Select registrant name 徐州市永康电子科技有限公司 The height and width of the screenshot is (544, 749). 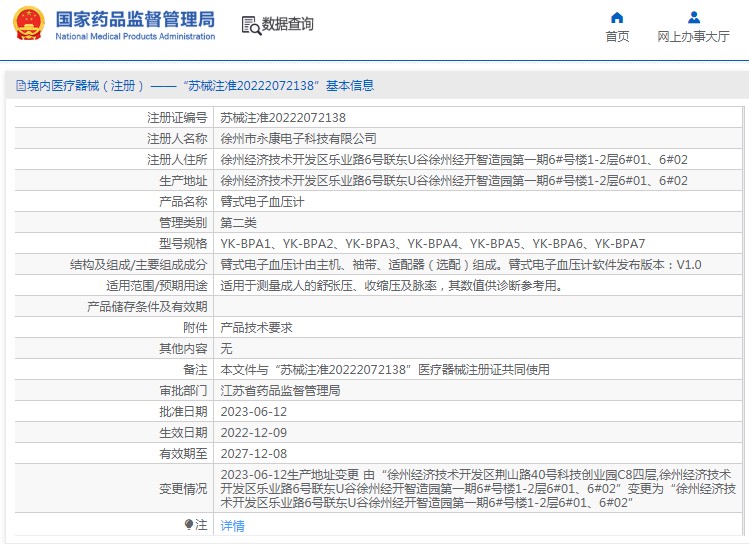point(298,139)
